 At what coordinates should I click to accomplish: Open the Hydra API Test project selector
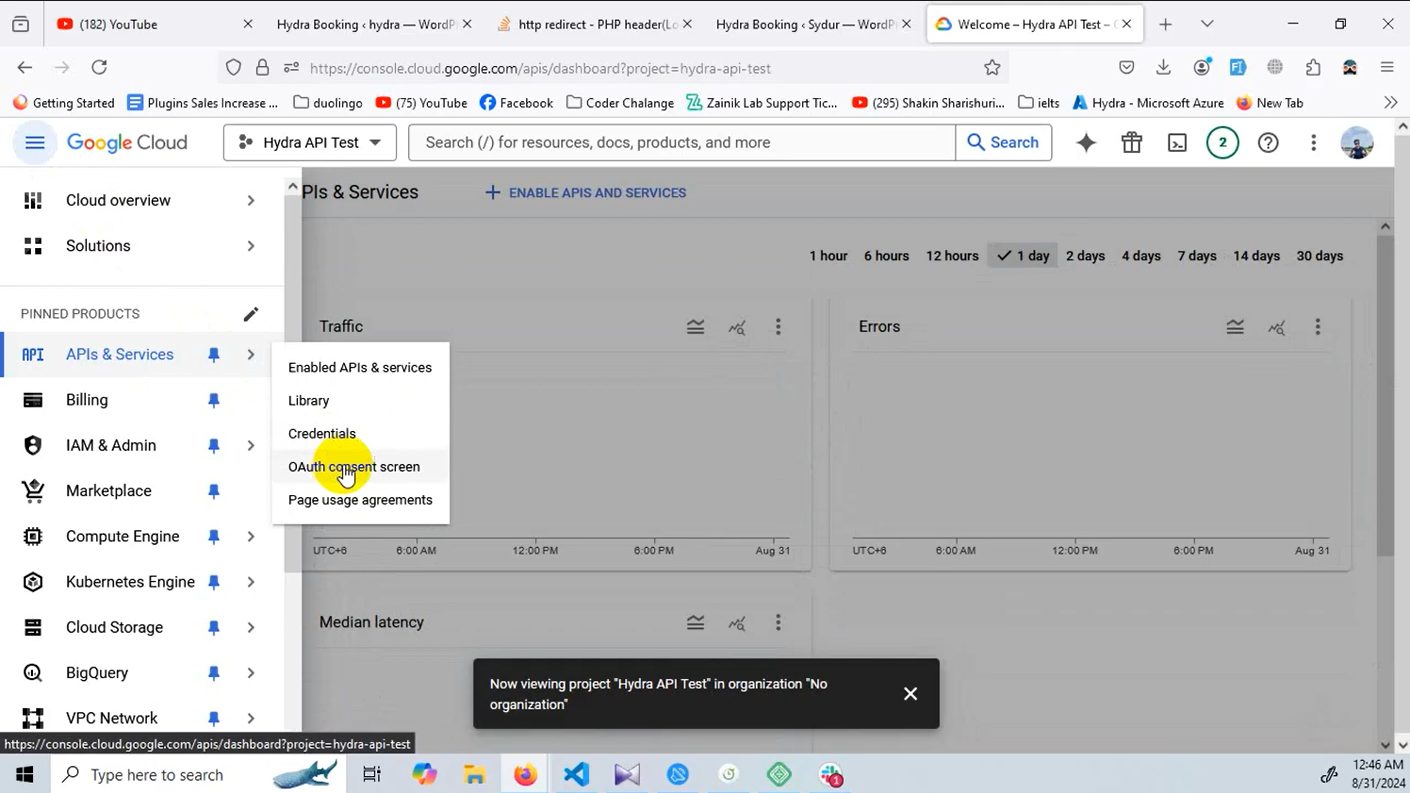tap(310, 143)
